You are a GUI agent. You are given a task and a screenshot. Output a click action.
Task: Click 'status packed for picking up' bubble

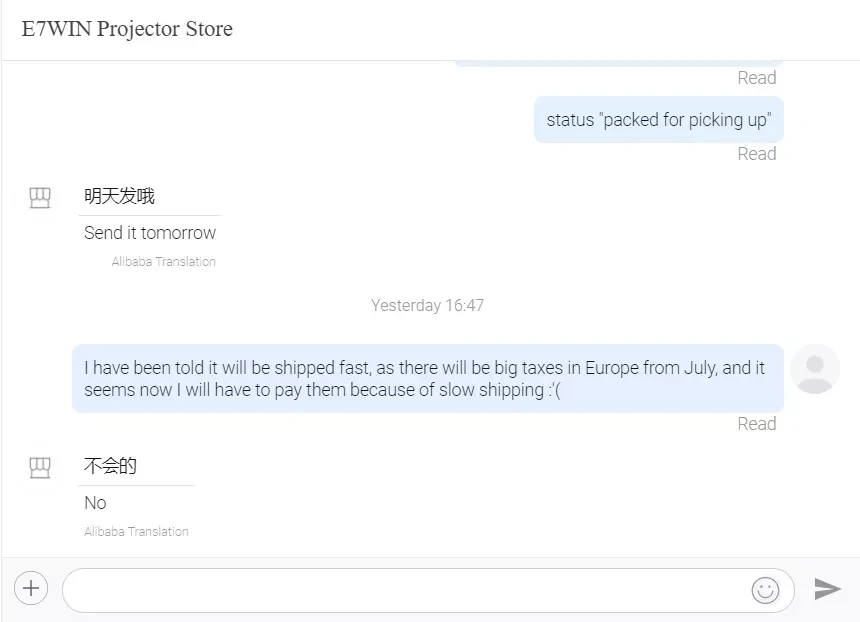click(658, 120)
